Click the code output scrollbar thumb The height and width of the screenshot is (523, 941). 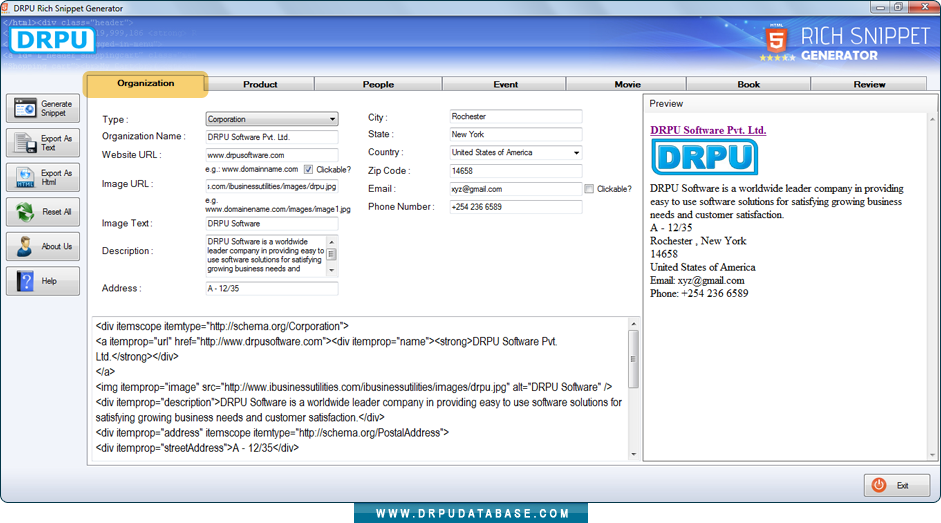tap(633, 359)
